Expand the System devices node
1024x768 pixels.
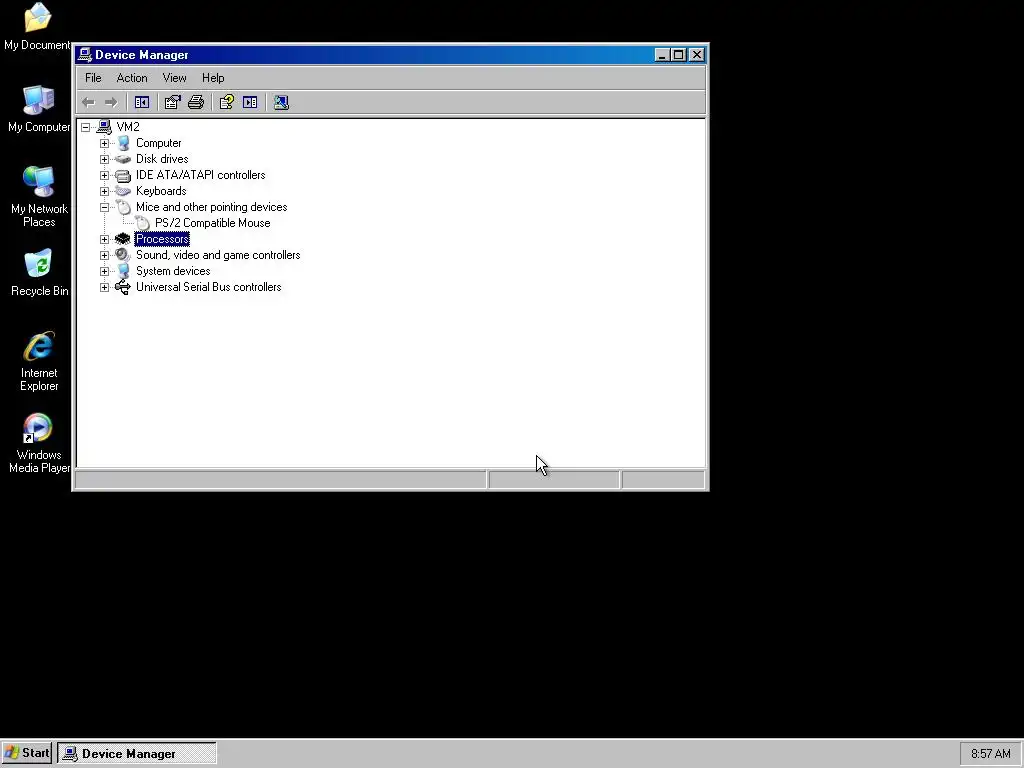104,271
